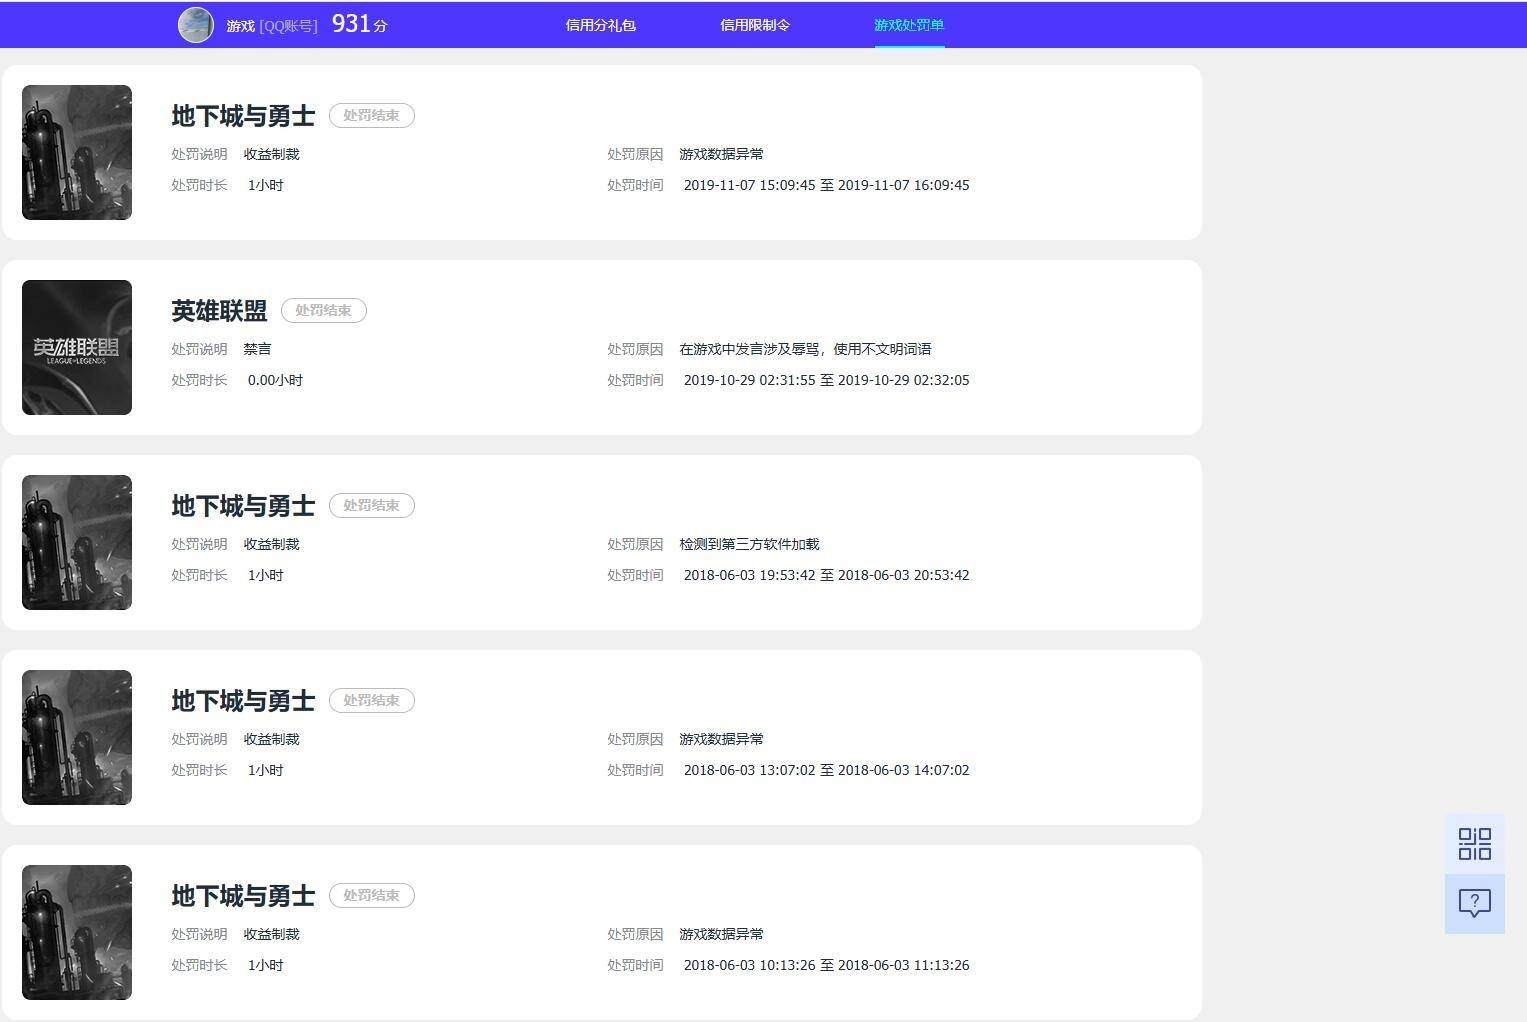Click reason 检测到第三方软件加载
Viewport: 1527px width, 1022px height.
[749, 544]
